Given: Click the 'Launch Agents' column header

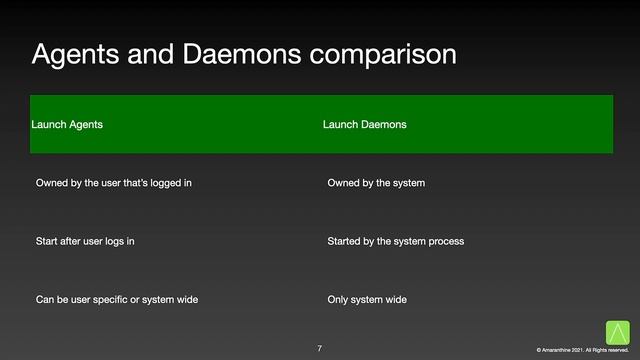Looking at the screenshot, I should pyautogui.click(x=67, y=124).
